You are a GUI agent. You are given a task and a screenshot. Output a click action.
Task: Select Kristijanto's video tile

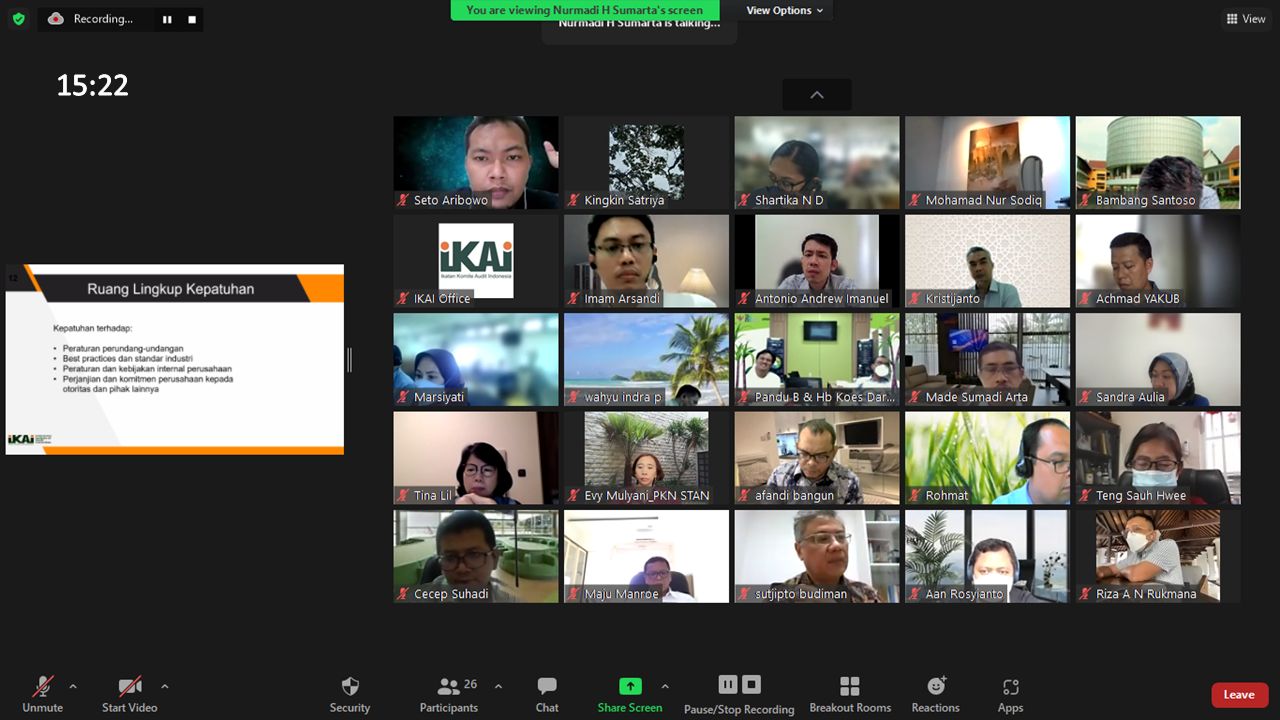click(x=988, y=261)
